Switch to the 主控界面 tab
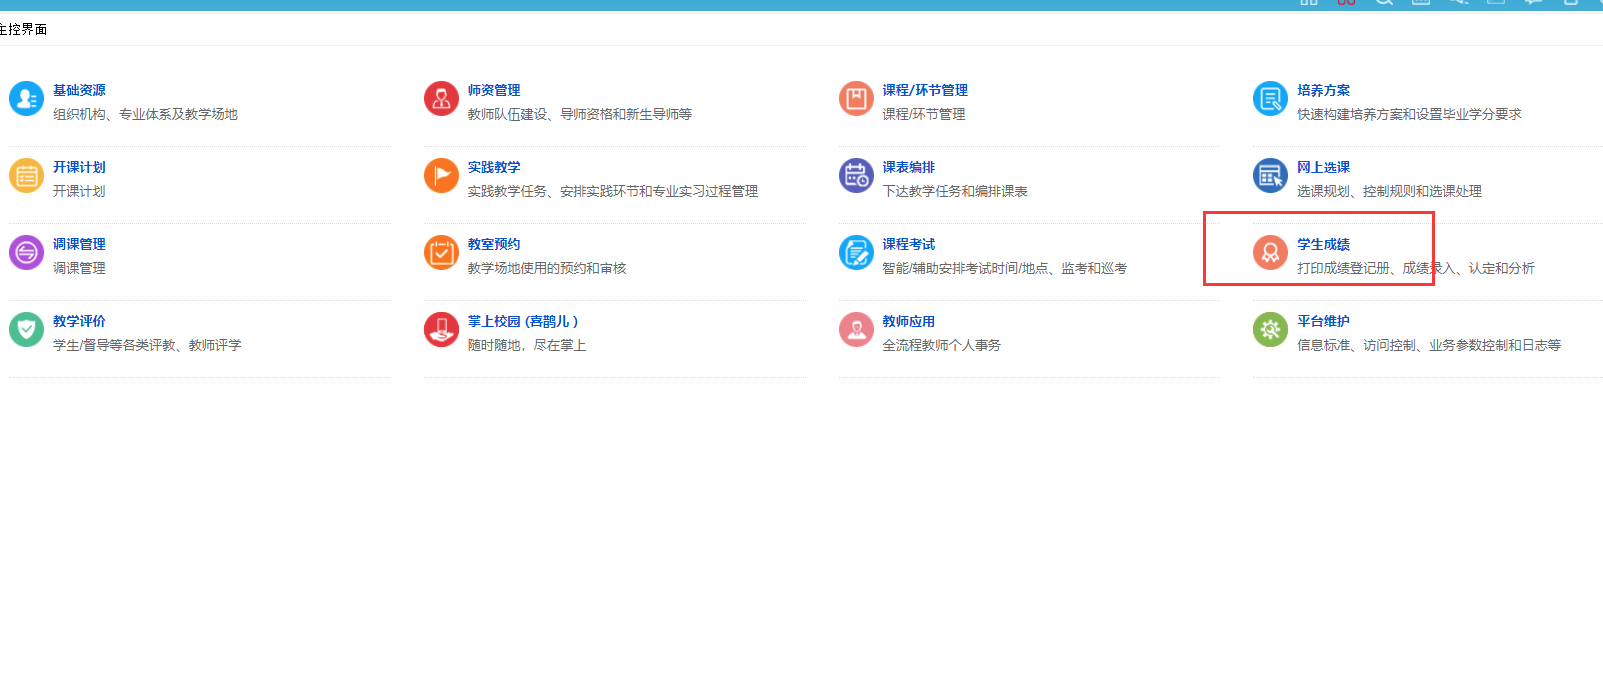Image resolution: width=1603 pixels, height=688 pixels. (24, 29)
